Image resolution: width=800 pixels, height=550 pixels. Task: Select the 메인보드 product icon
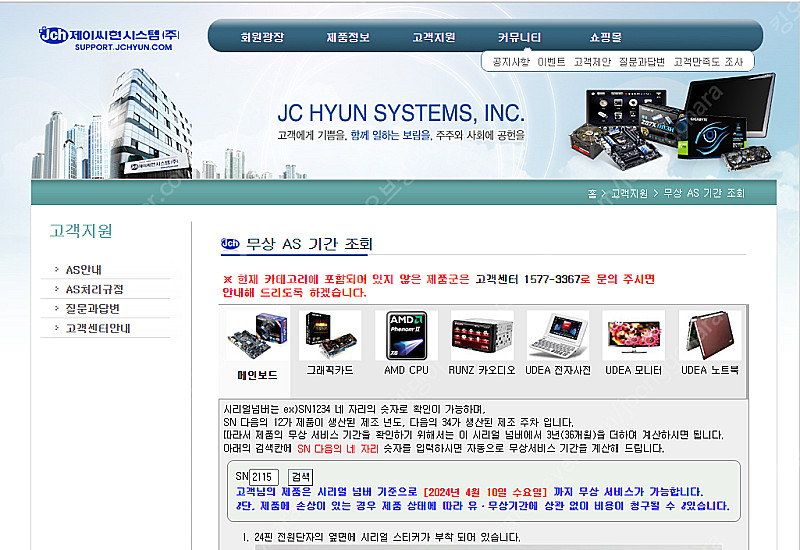point(257,336)
